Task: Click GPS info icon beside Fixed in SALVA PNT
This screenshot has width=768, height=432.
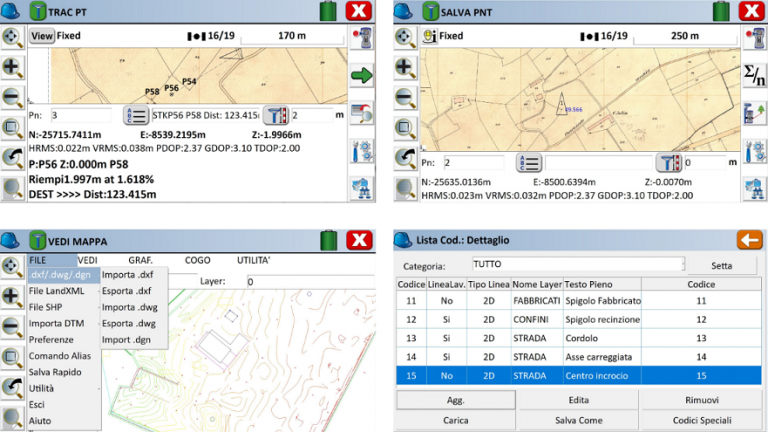Action: point(430,36)
